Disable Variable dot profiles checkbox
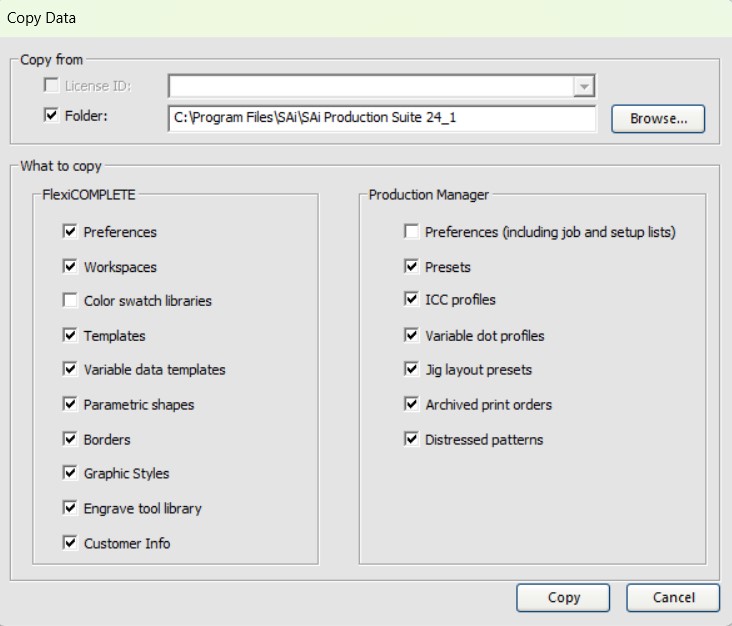The image size is (732, 626). click(x=411, y=336)
